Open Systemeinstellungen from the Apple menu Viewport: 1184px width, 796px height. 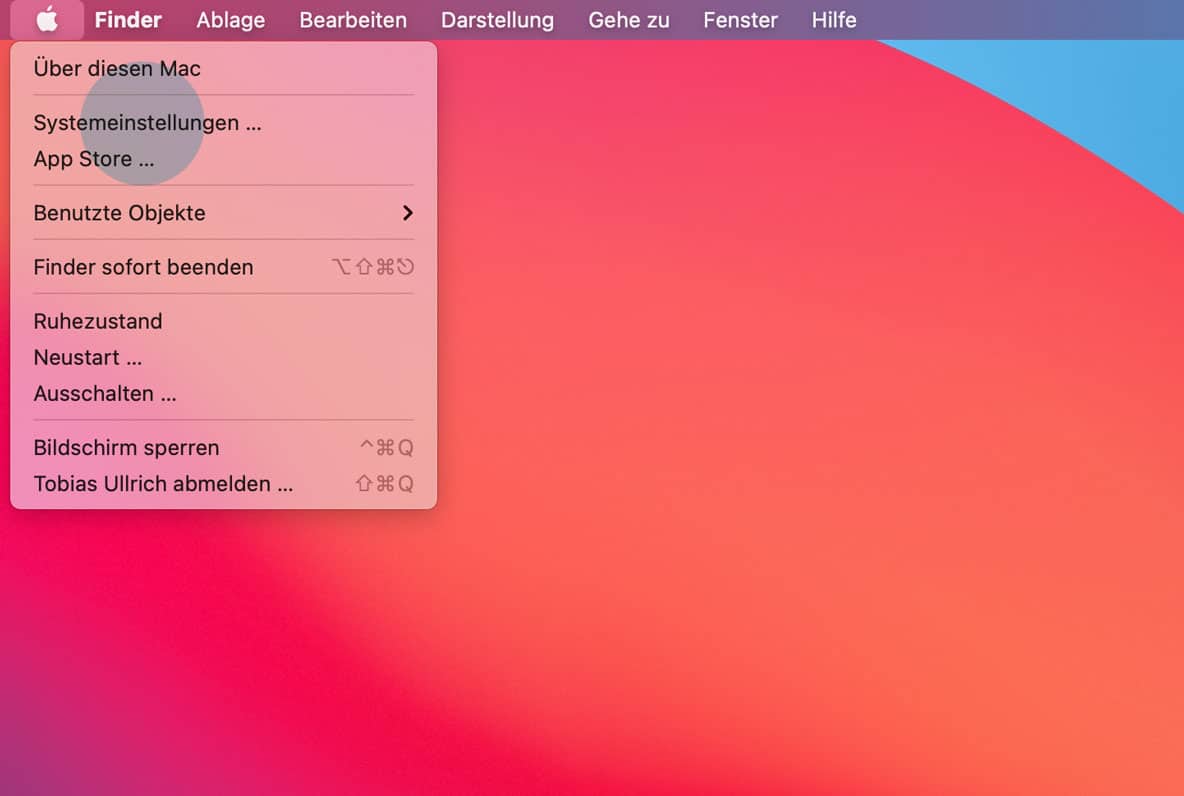pos(224,122)
